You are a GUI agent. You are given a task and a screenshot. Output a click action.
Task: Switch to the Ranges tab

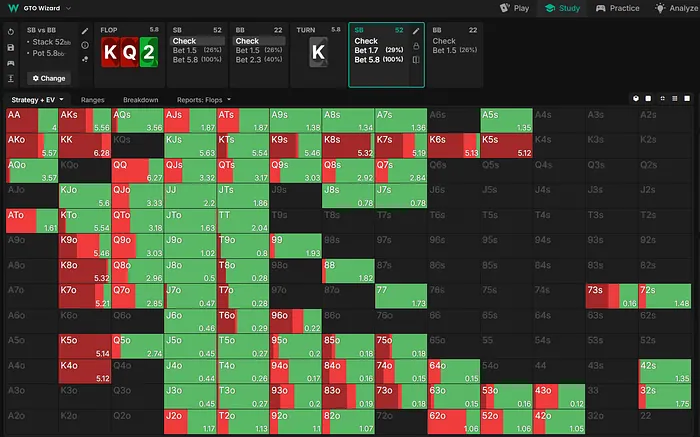(x=93, y=100)
